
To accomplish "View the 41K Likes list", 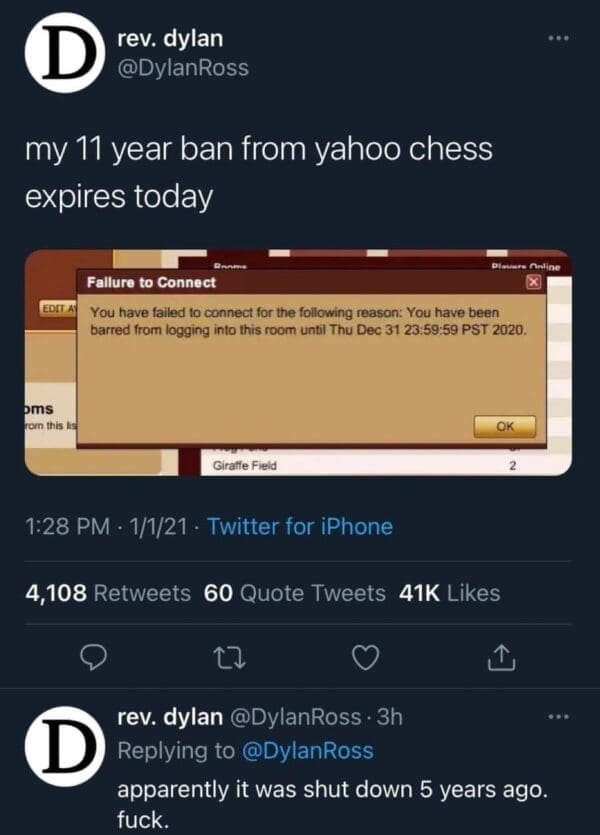I will (x=449, y=593).
